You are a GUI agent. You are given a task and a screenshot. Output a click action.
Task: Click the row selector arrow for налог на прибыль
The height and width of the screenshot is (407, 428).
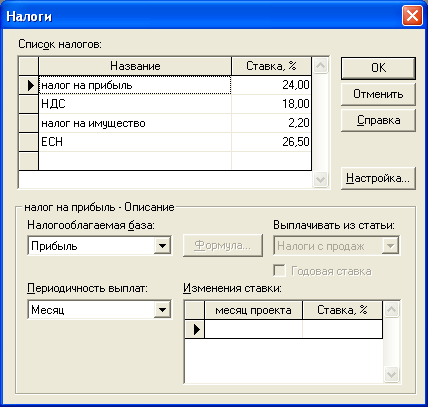click(x=29, y=85)
